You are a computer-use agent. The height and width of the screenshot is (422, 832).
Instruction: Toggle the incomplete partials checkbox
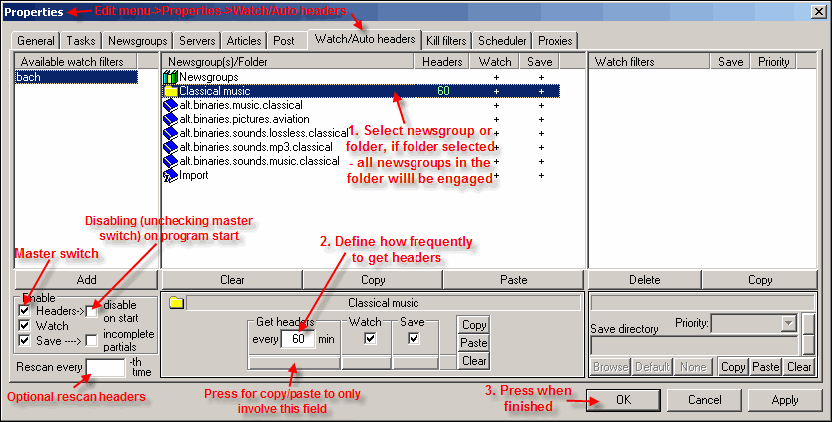[92, 341]
